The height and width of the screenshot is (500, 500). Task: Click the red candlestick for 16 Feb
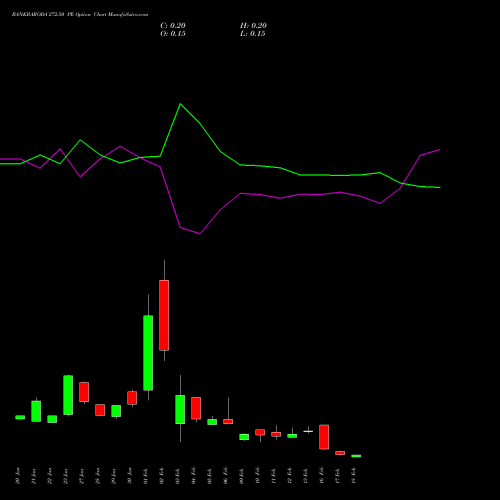coord(324,437)
